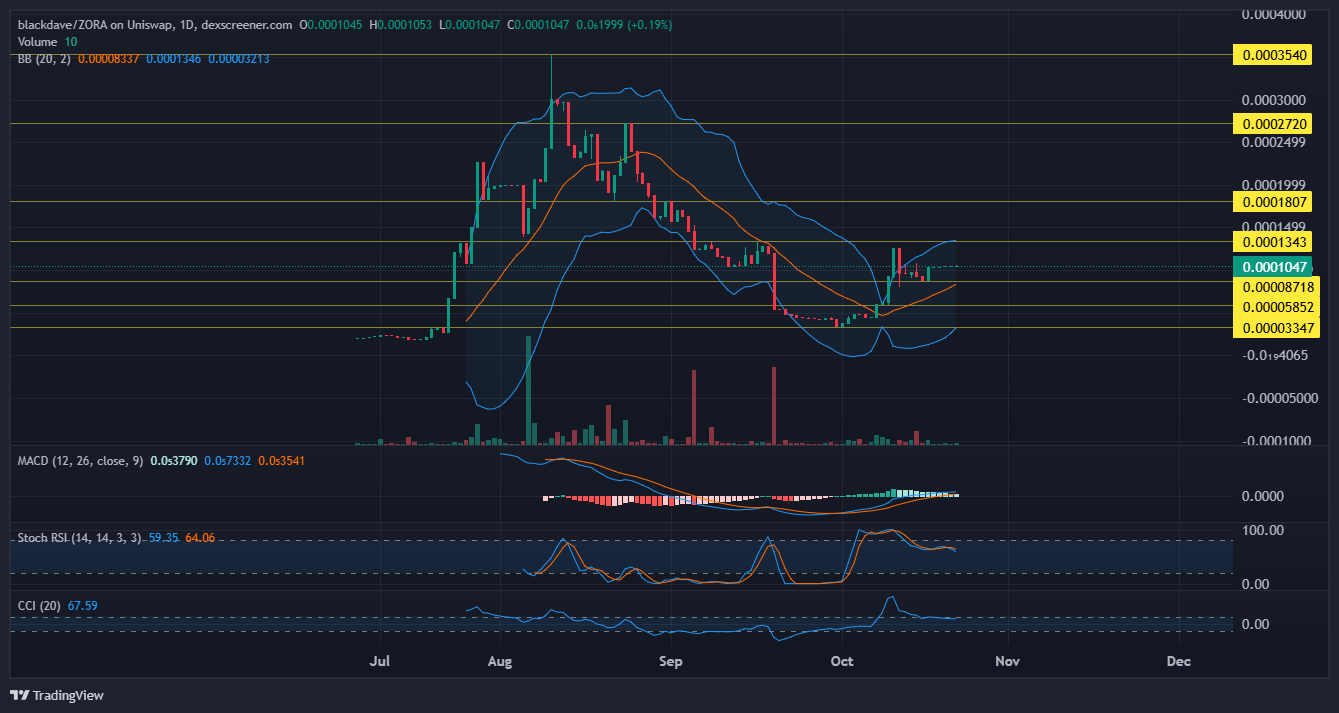Click the 0.0000 MACD scale label
The height and width of the screenshot is (713, 1339).
(1261, 496)
